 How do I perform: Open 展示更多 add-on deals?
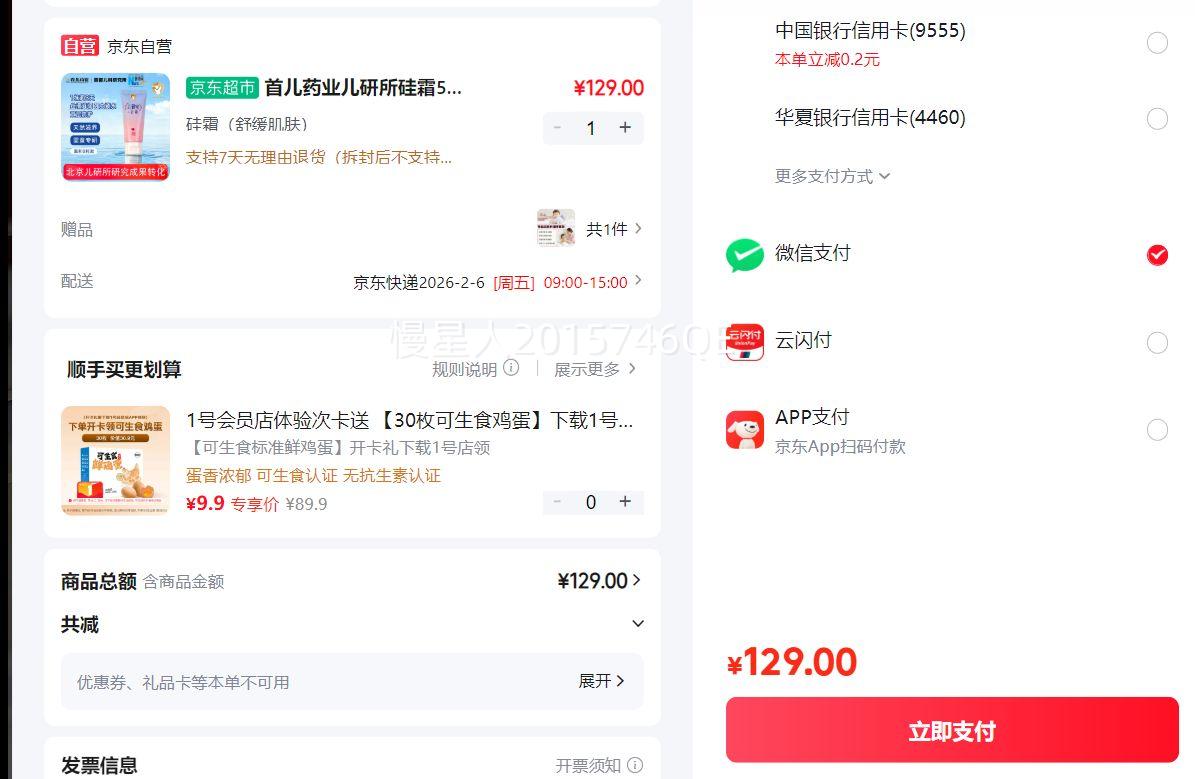(594, 369)
